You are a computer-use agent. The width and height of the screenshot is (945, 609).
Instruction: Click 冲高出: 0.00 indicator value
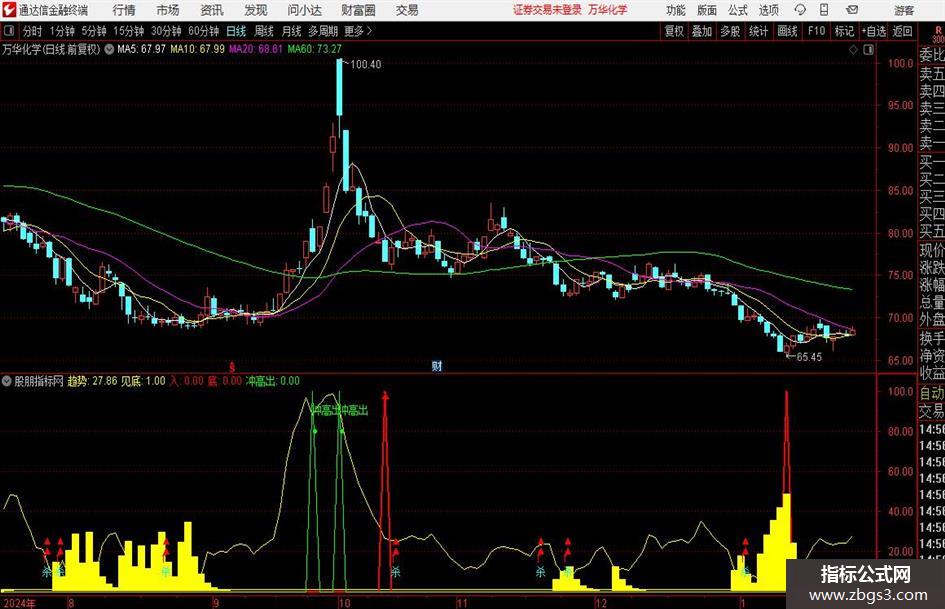[272, 381]
